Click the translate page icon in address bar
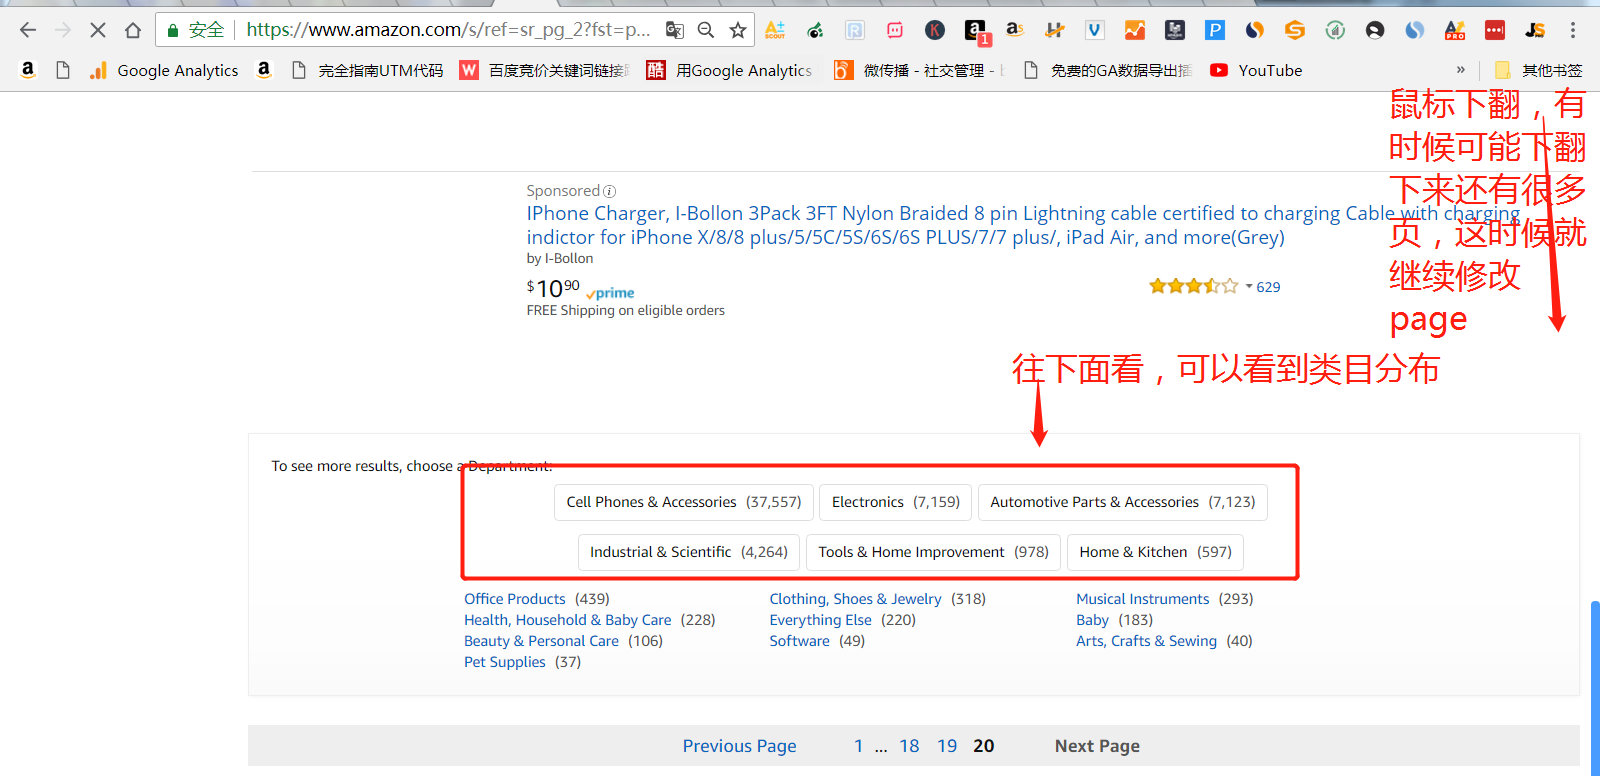The height and width of the screenshot is (776, 1600). tap(675, 30)
